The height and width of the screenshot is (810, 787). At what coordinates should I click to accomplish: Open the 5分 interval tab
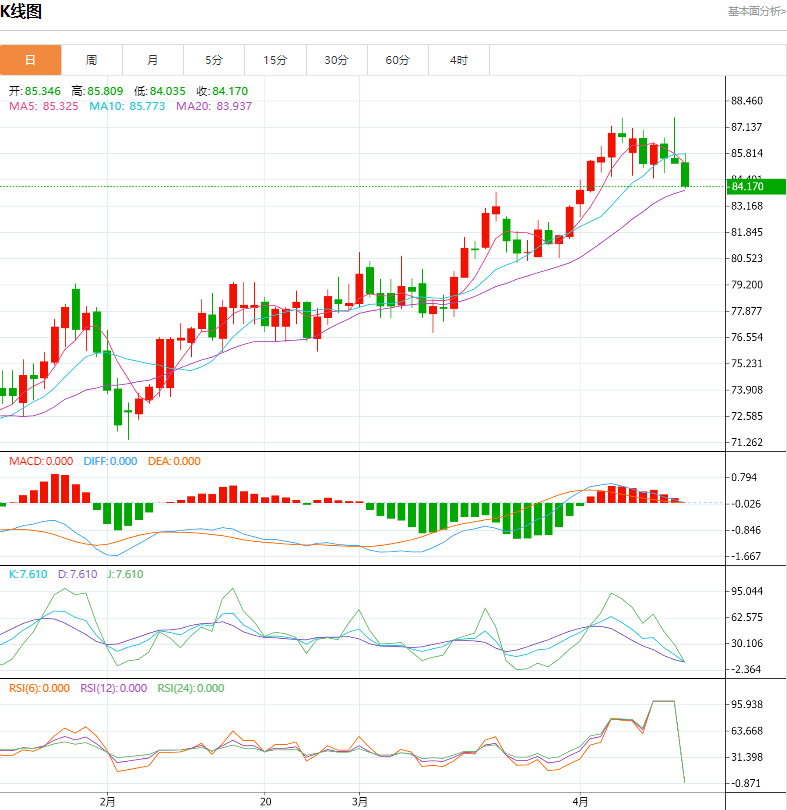tap(214, 60)
